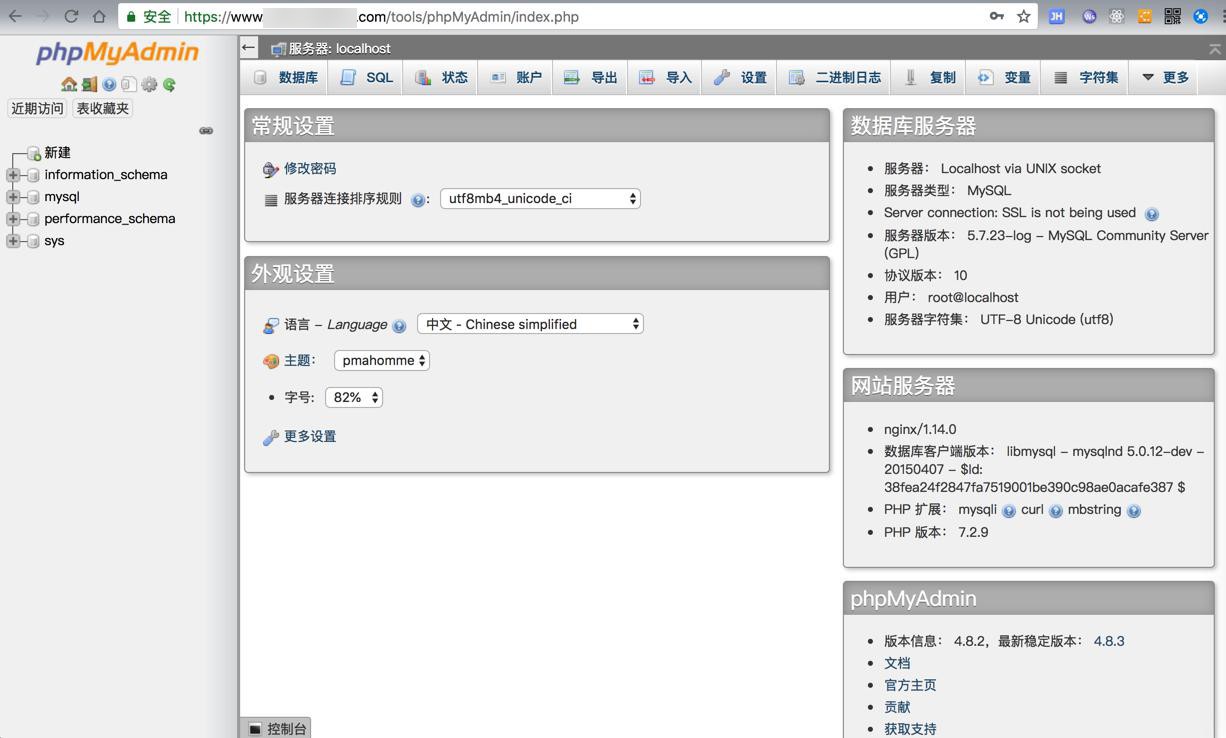Click the browser back arrow
Image resolution: width=1226 pixels, height=738 pixels.
(x=15, y=16)
